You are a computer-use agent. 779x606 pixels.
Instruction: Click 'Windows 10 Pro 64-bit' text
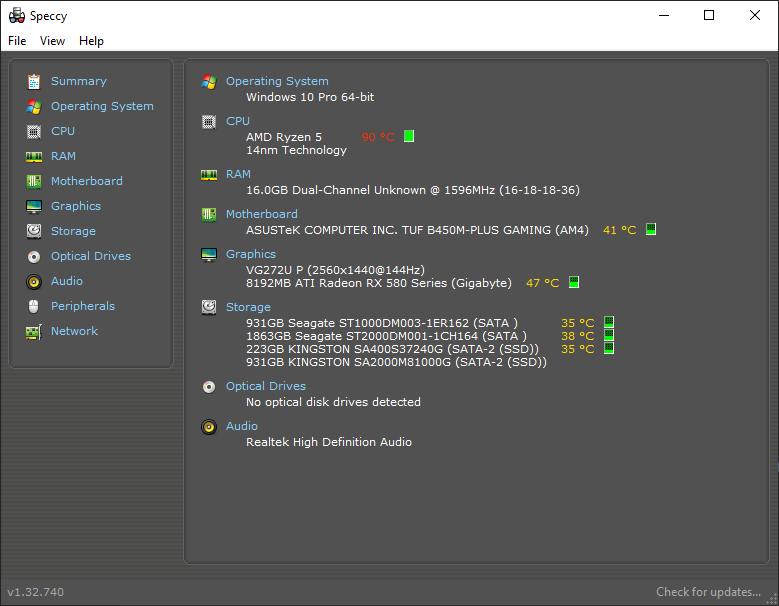point(310,97)
